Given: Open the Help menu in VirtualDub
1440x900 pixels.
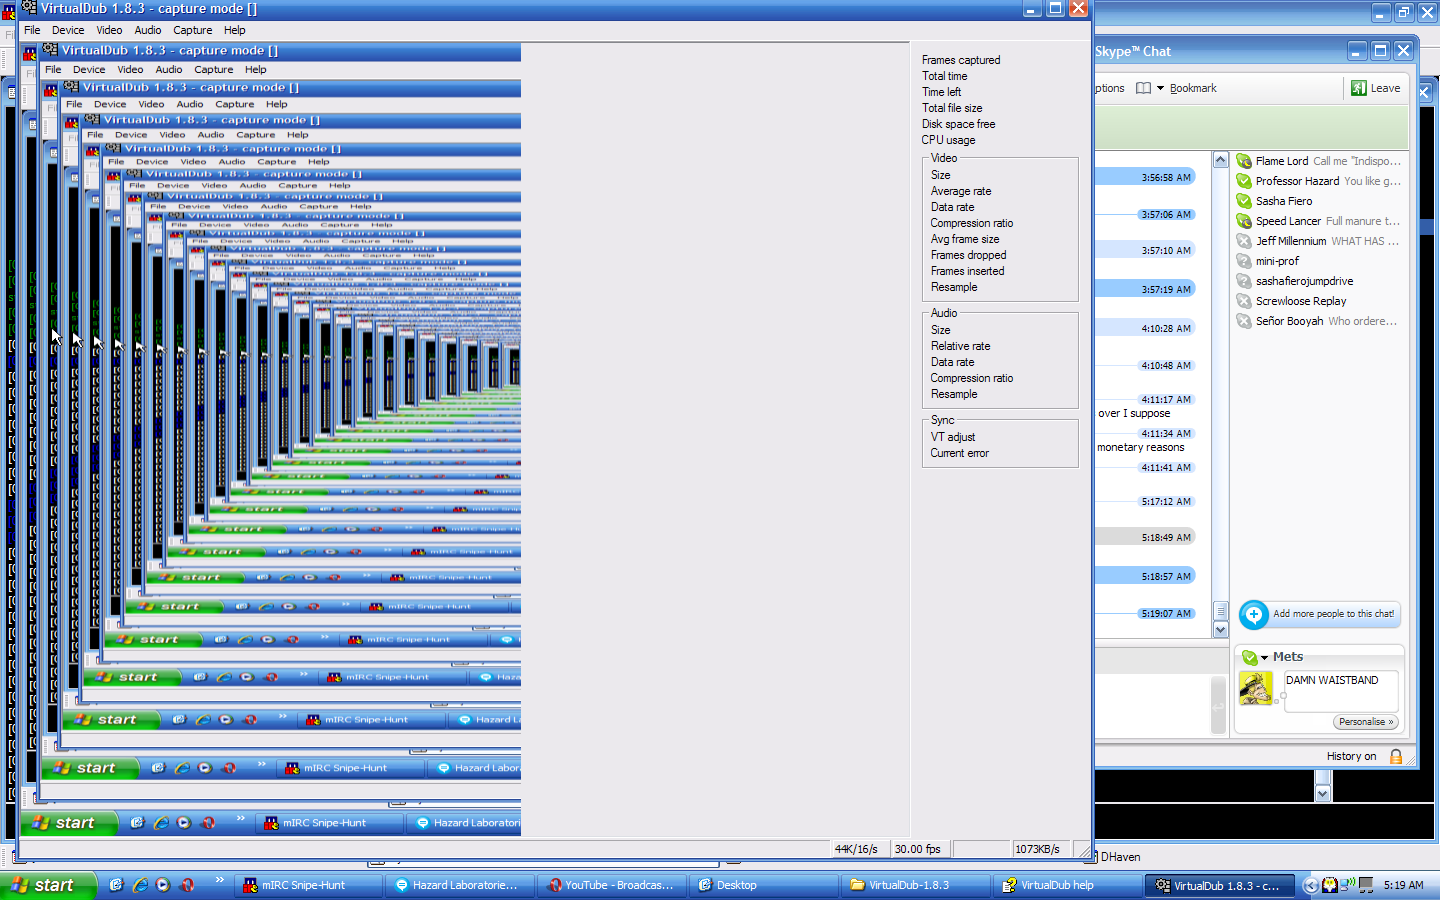Looking at the screenshot, I should click(235, 30).
